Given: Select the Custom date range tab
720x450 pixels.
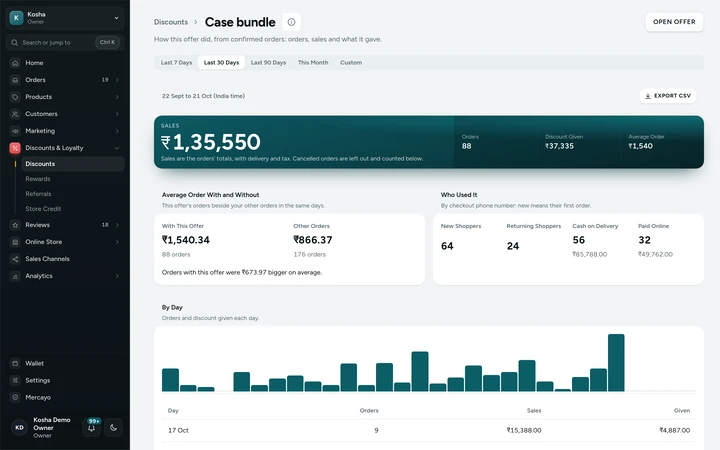Looking at the screenshot, I should point(351,62).
